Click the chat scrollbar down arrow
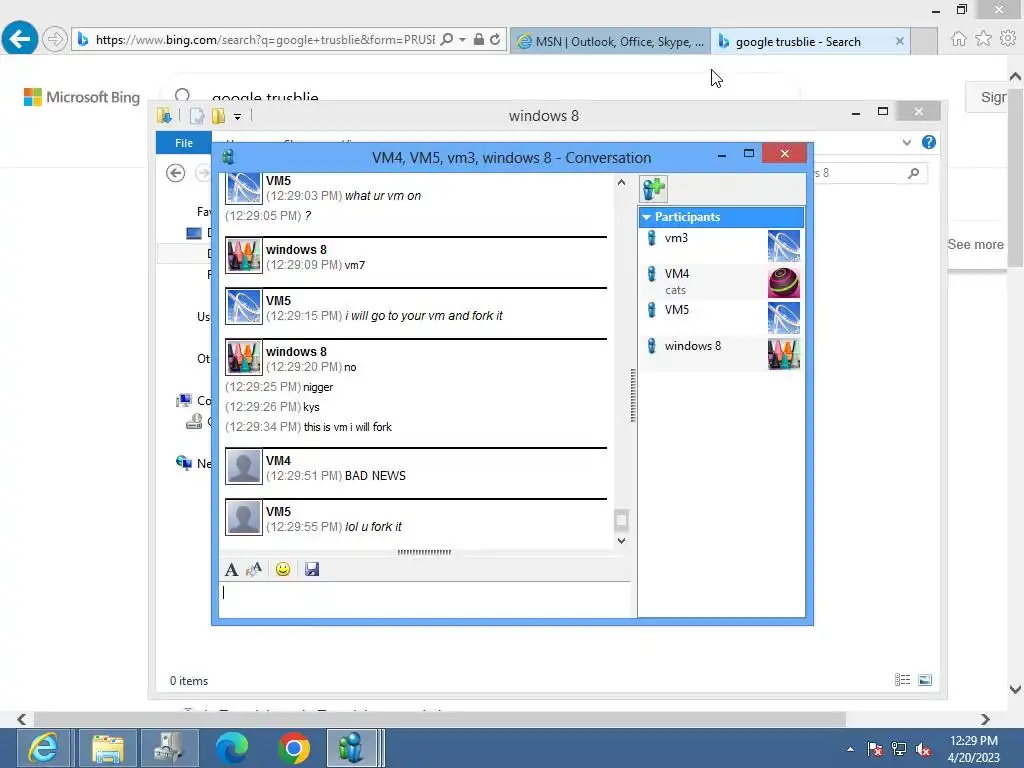Screen dimensions: 1024x768 [x=621, y=541]
